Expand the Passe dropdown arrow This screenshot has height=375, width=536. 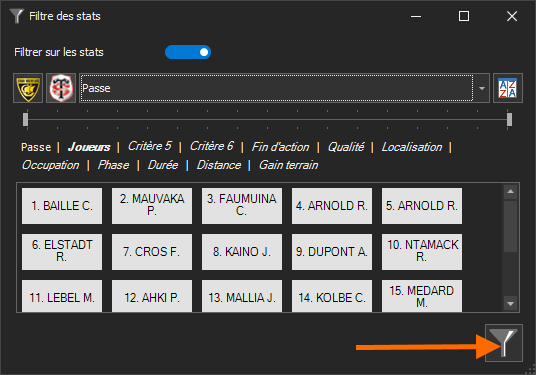(x=482, y=88)
